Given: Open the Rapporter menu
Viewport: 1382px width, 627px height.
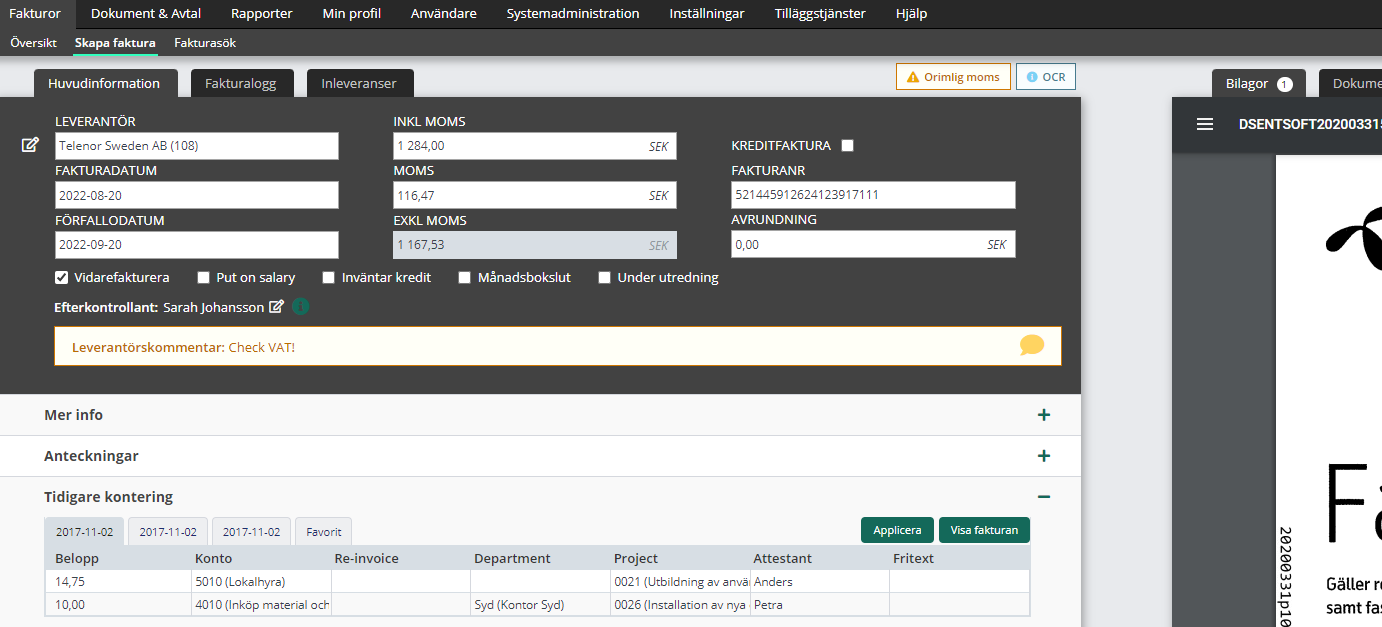Looking at the screenshot, I should [x=262, y=14].
